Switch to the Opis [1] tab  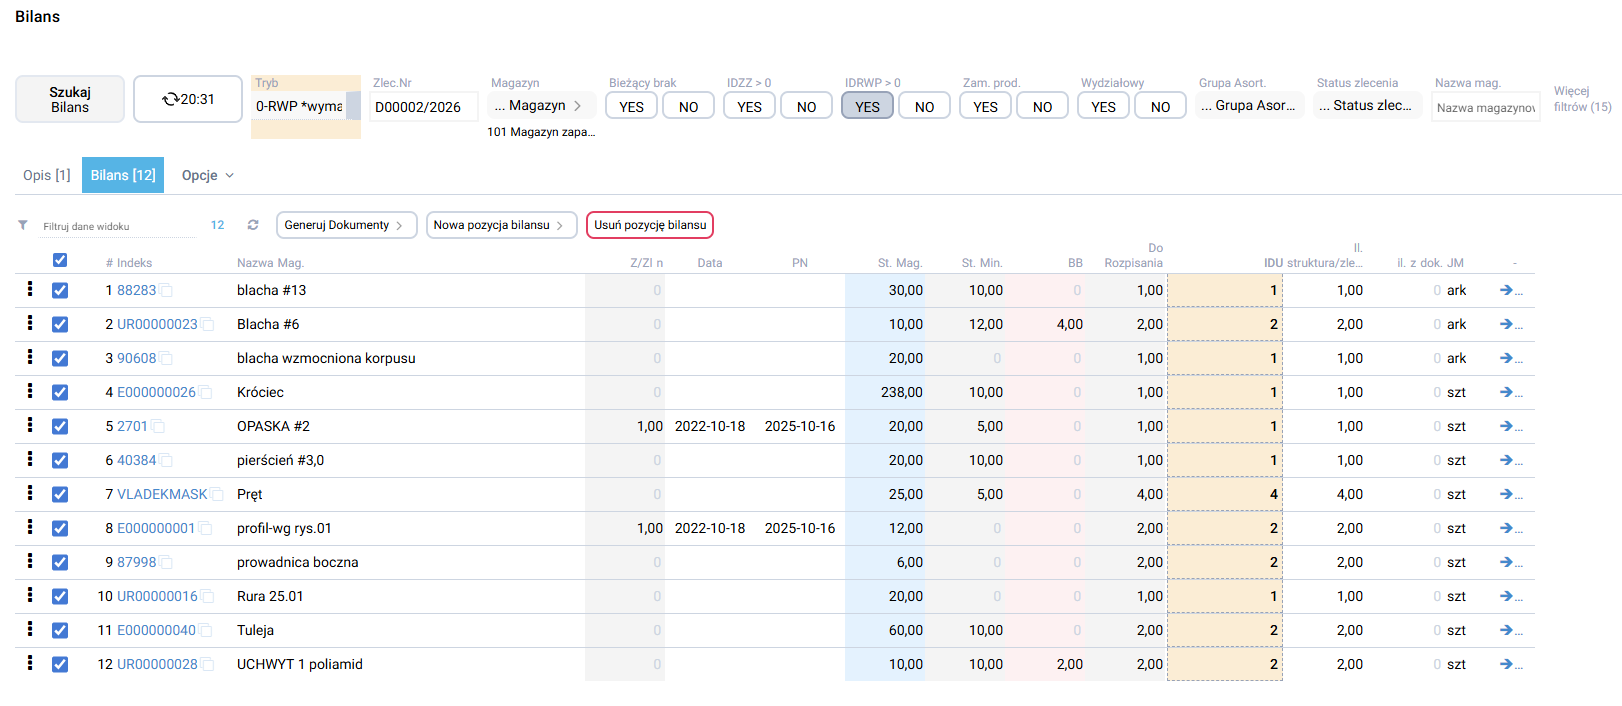click(47, 175)
